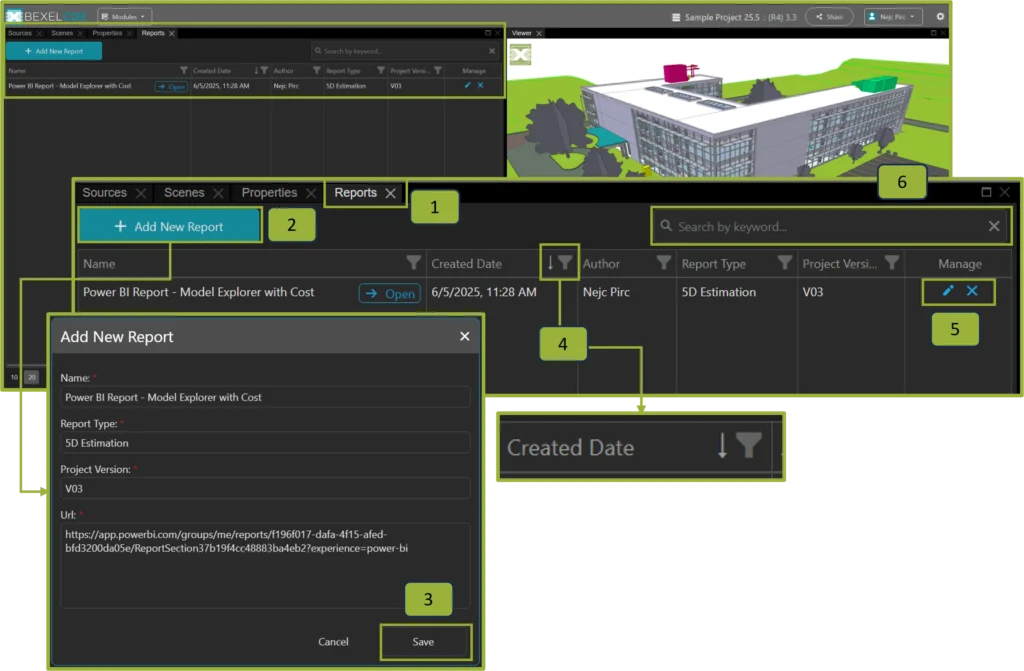The image size is (1024, 671).
Task: Click the magnifier search icon in the enlarged panel
Action: 666,226
